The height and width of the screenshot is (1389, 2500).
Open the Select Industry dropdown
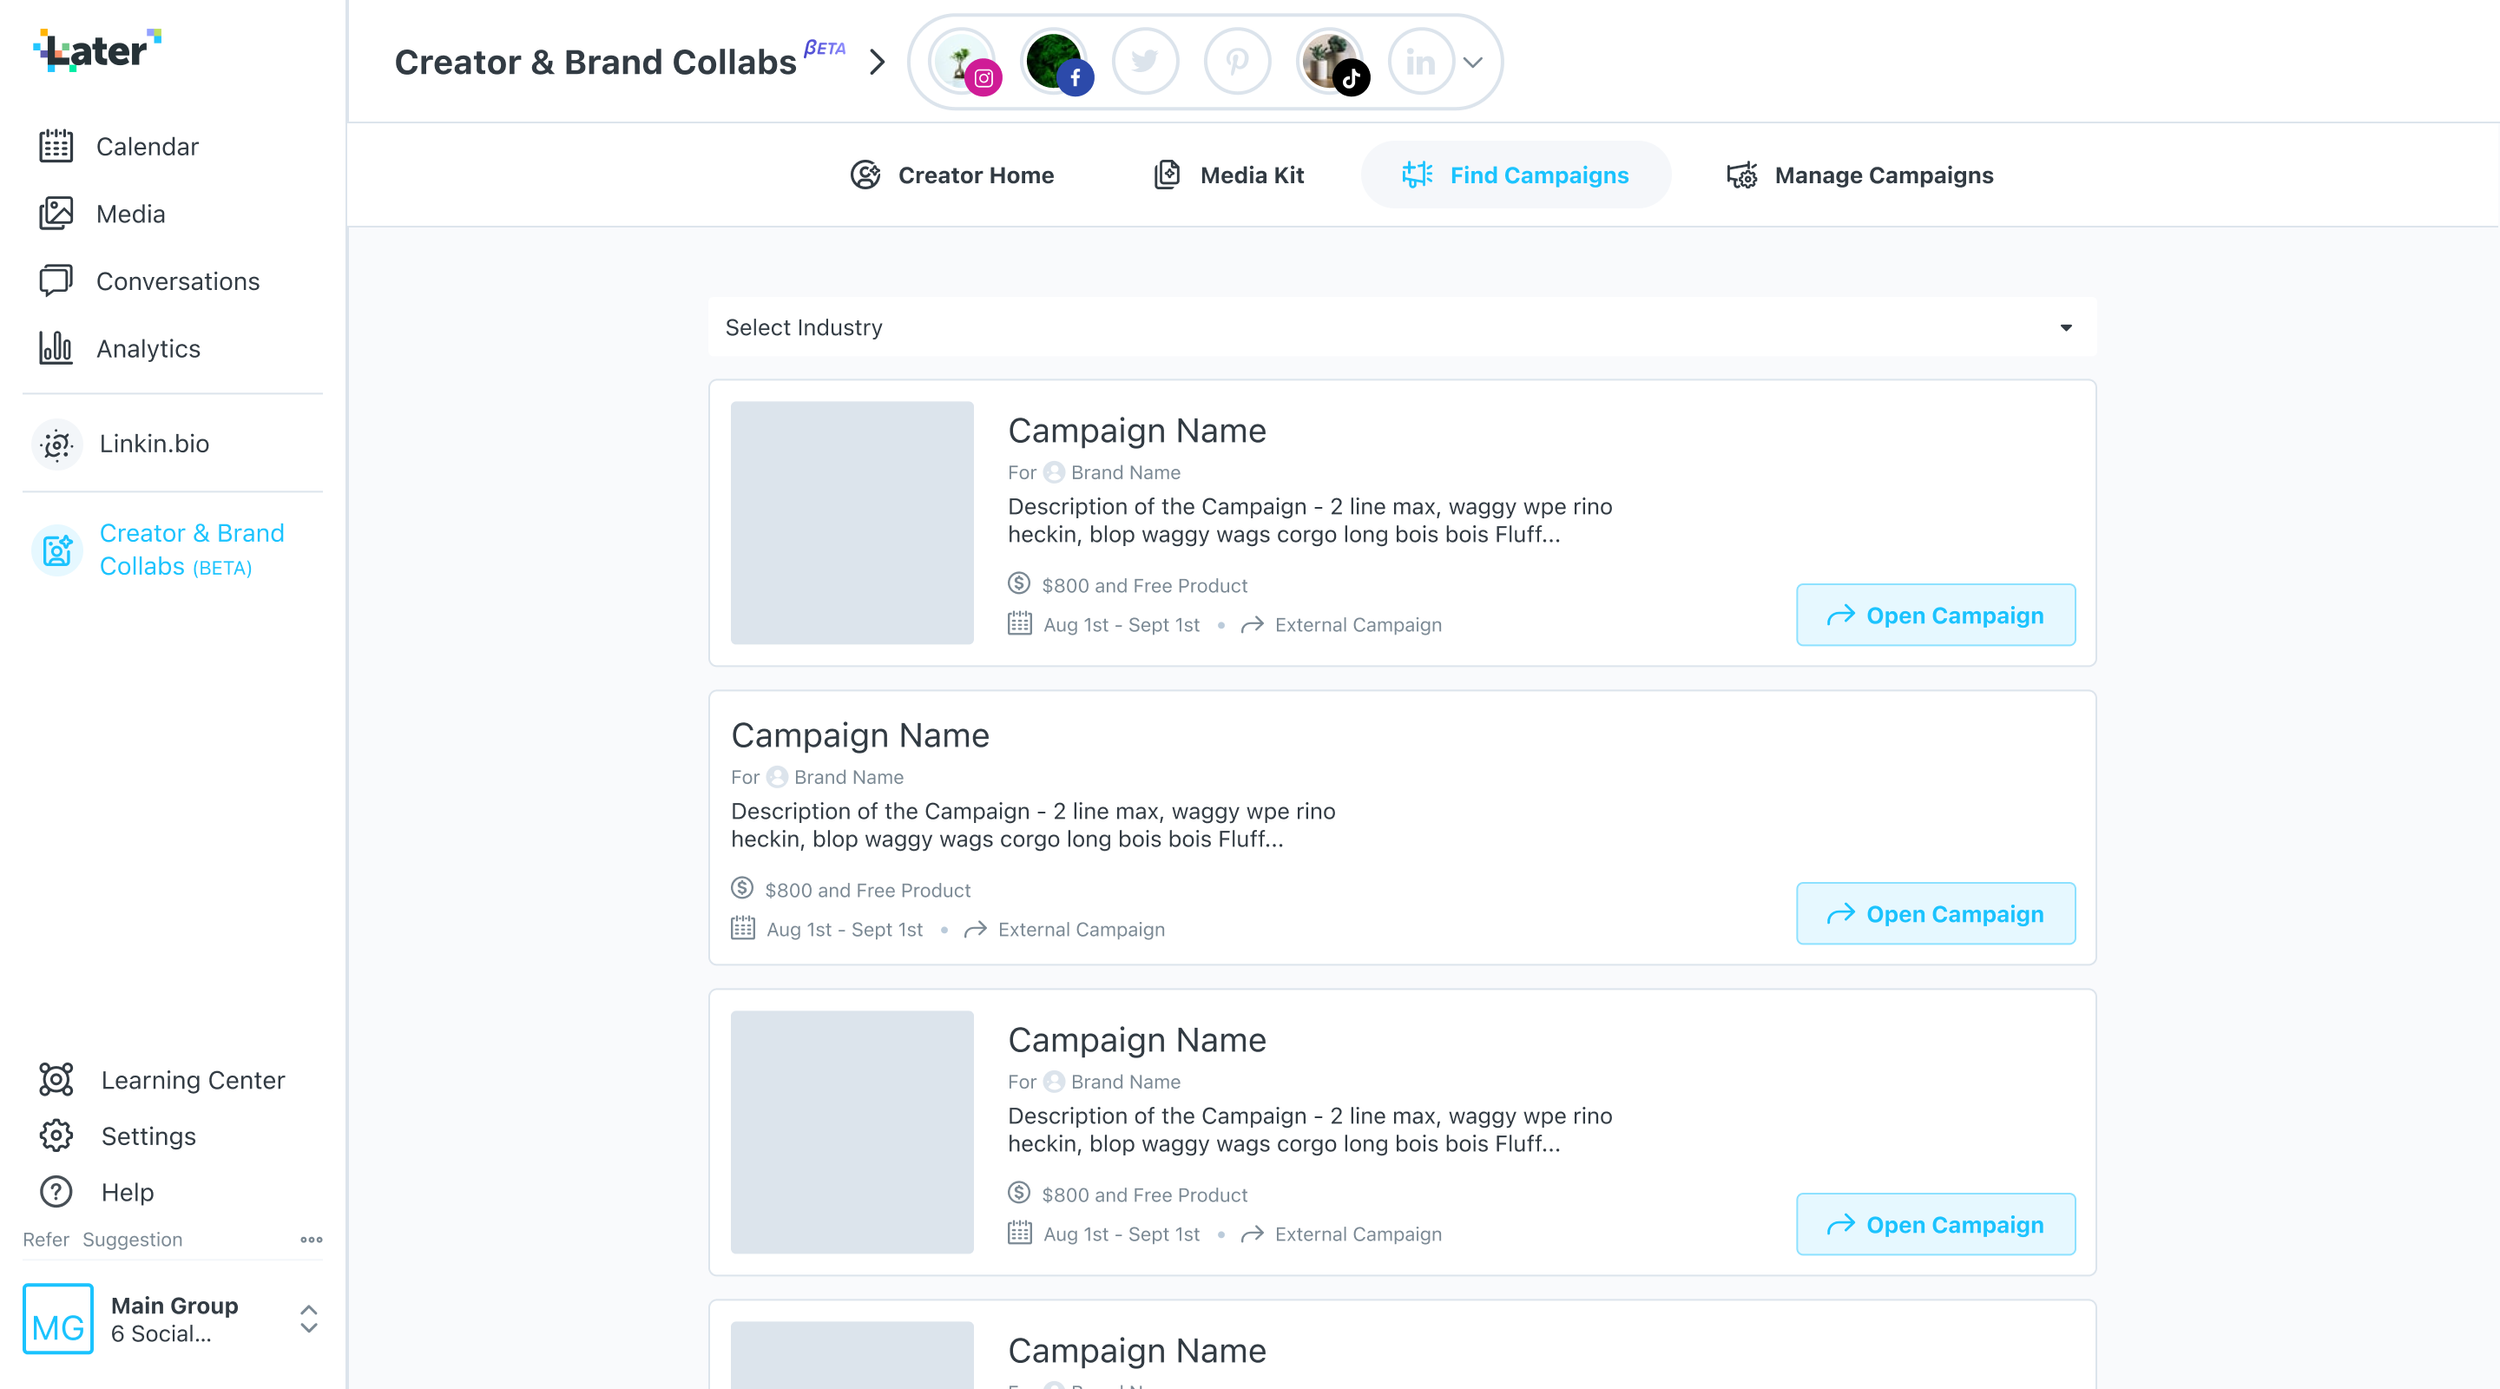tap(1401, 327)
